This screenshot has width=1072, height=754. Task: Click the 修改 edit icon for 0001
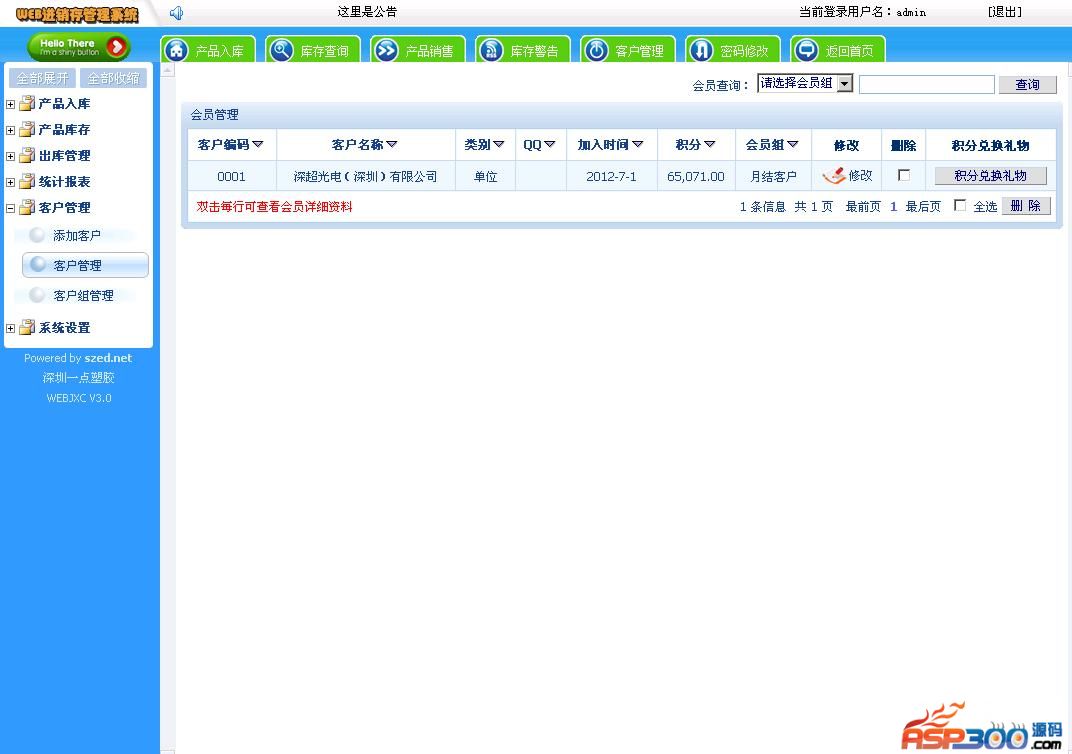coord(833,176)
